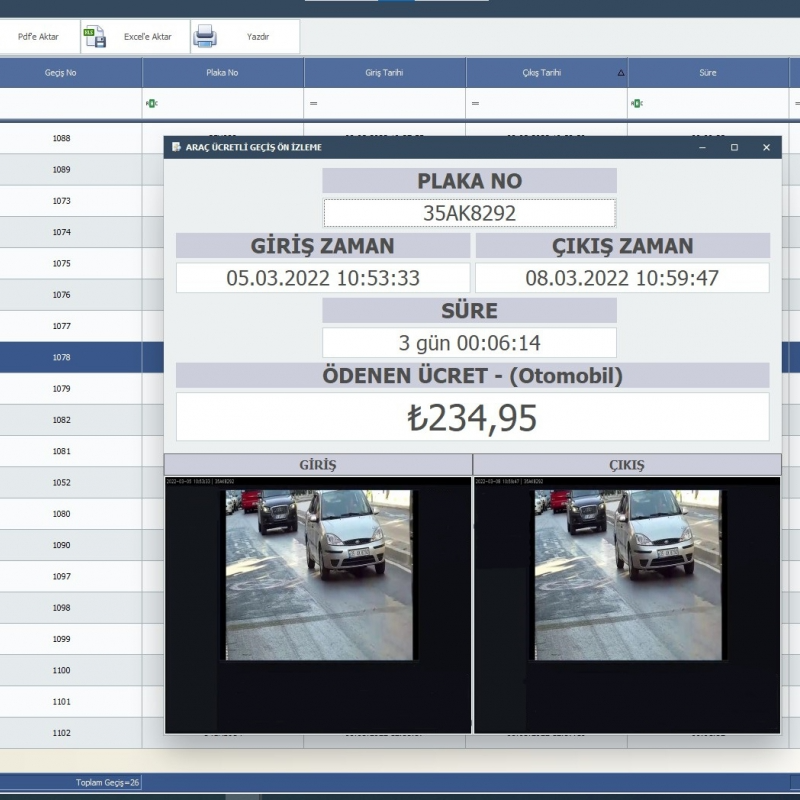Click the Giriş Tarihi column header
Viewport: 800px width, 800px height.
point(384,73)
